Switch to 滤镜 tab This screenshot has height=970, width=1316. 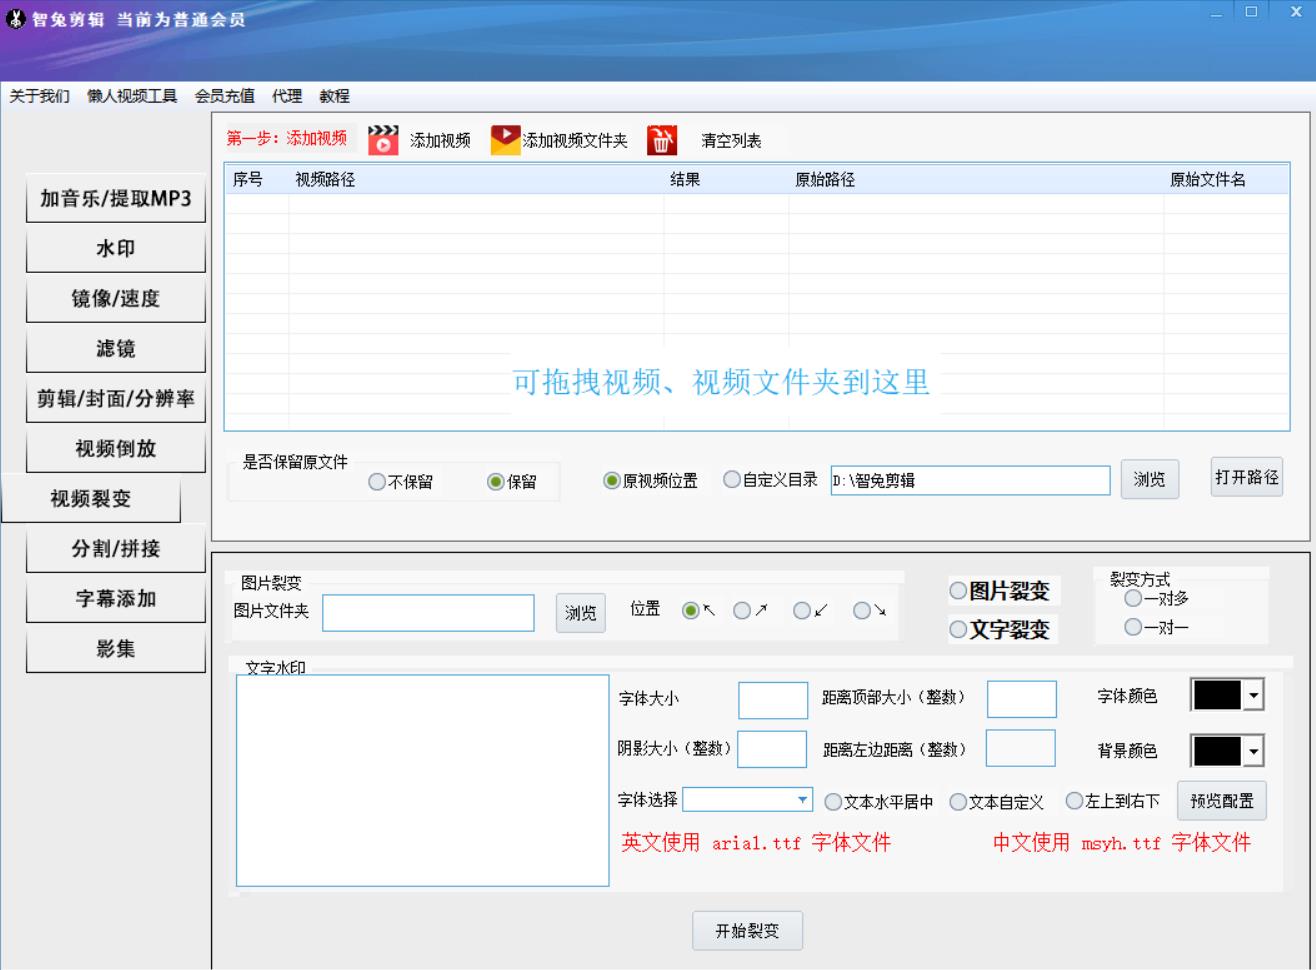pos(116,348)
